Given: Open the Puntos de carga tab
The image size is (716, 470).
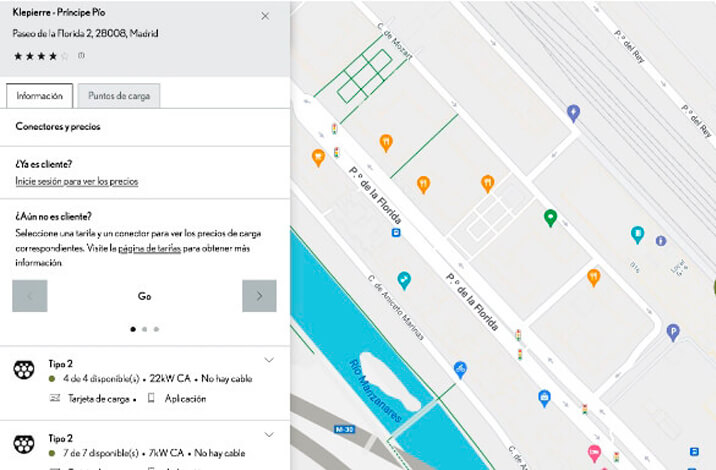Looking at the screenshot, I should click(x=119, y=96).
